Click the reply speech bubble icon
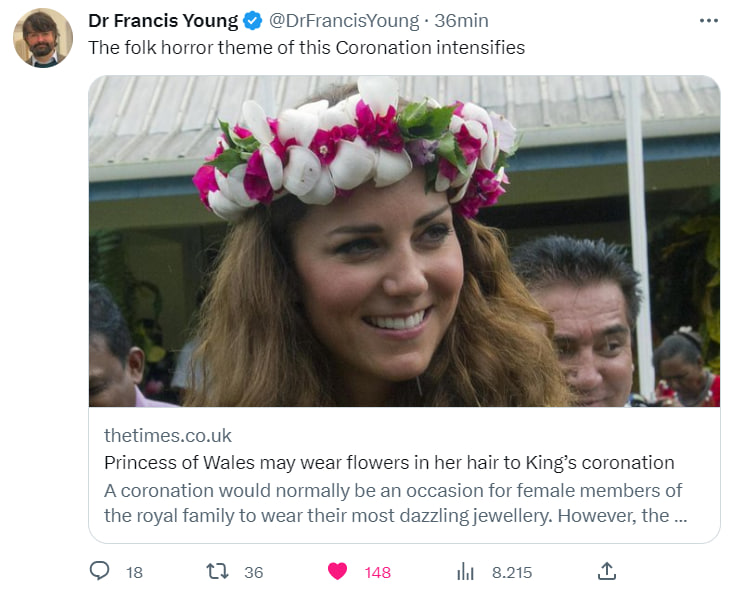Screen dimensions: 733x592 (100, 571)
